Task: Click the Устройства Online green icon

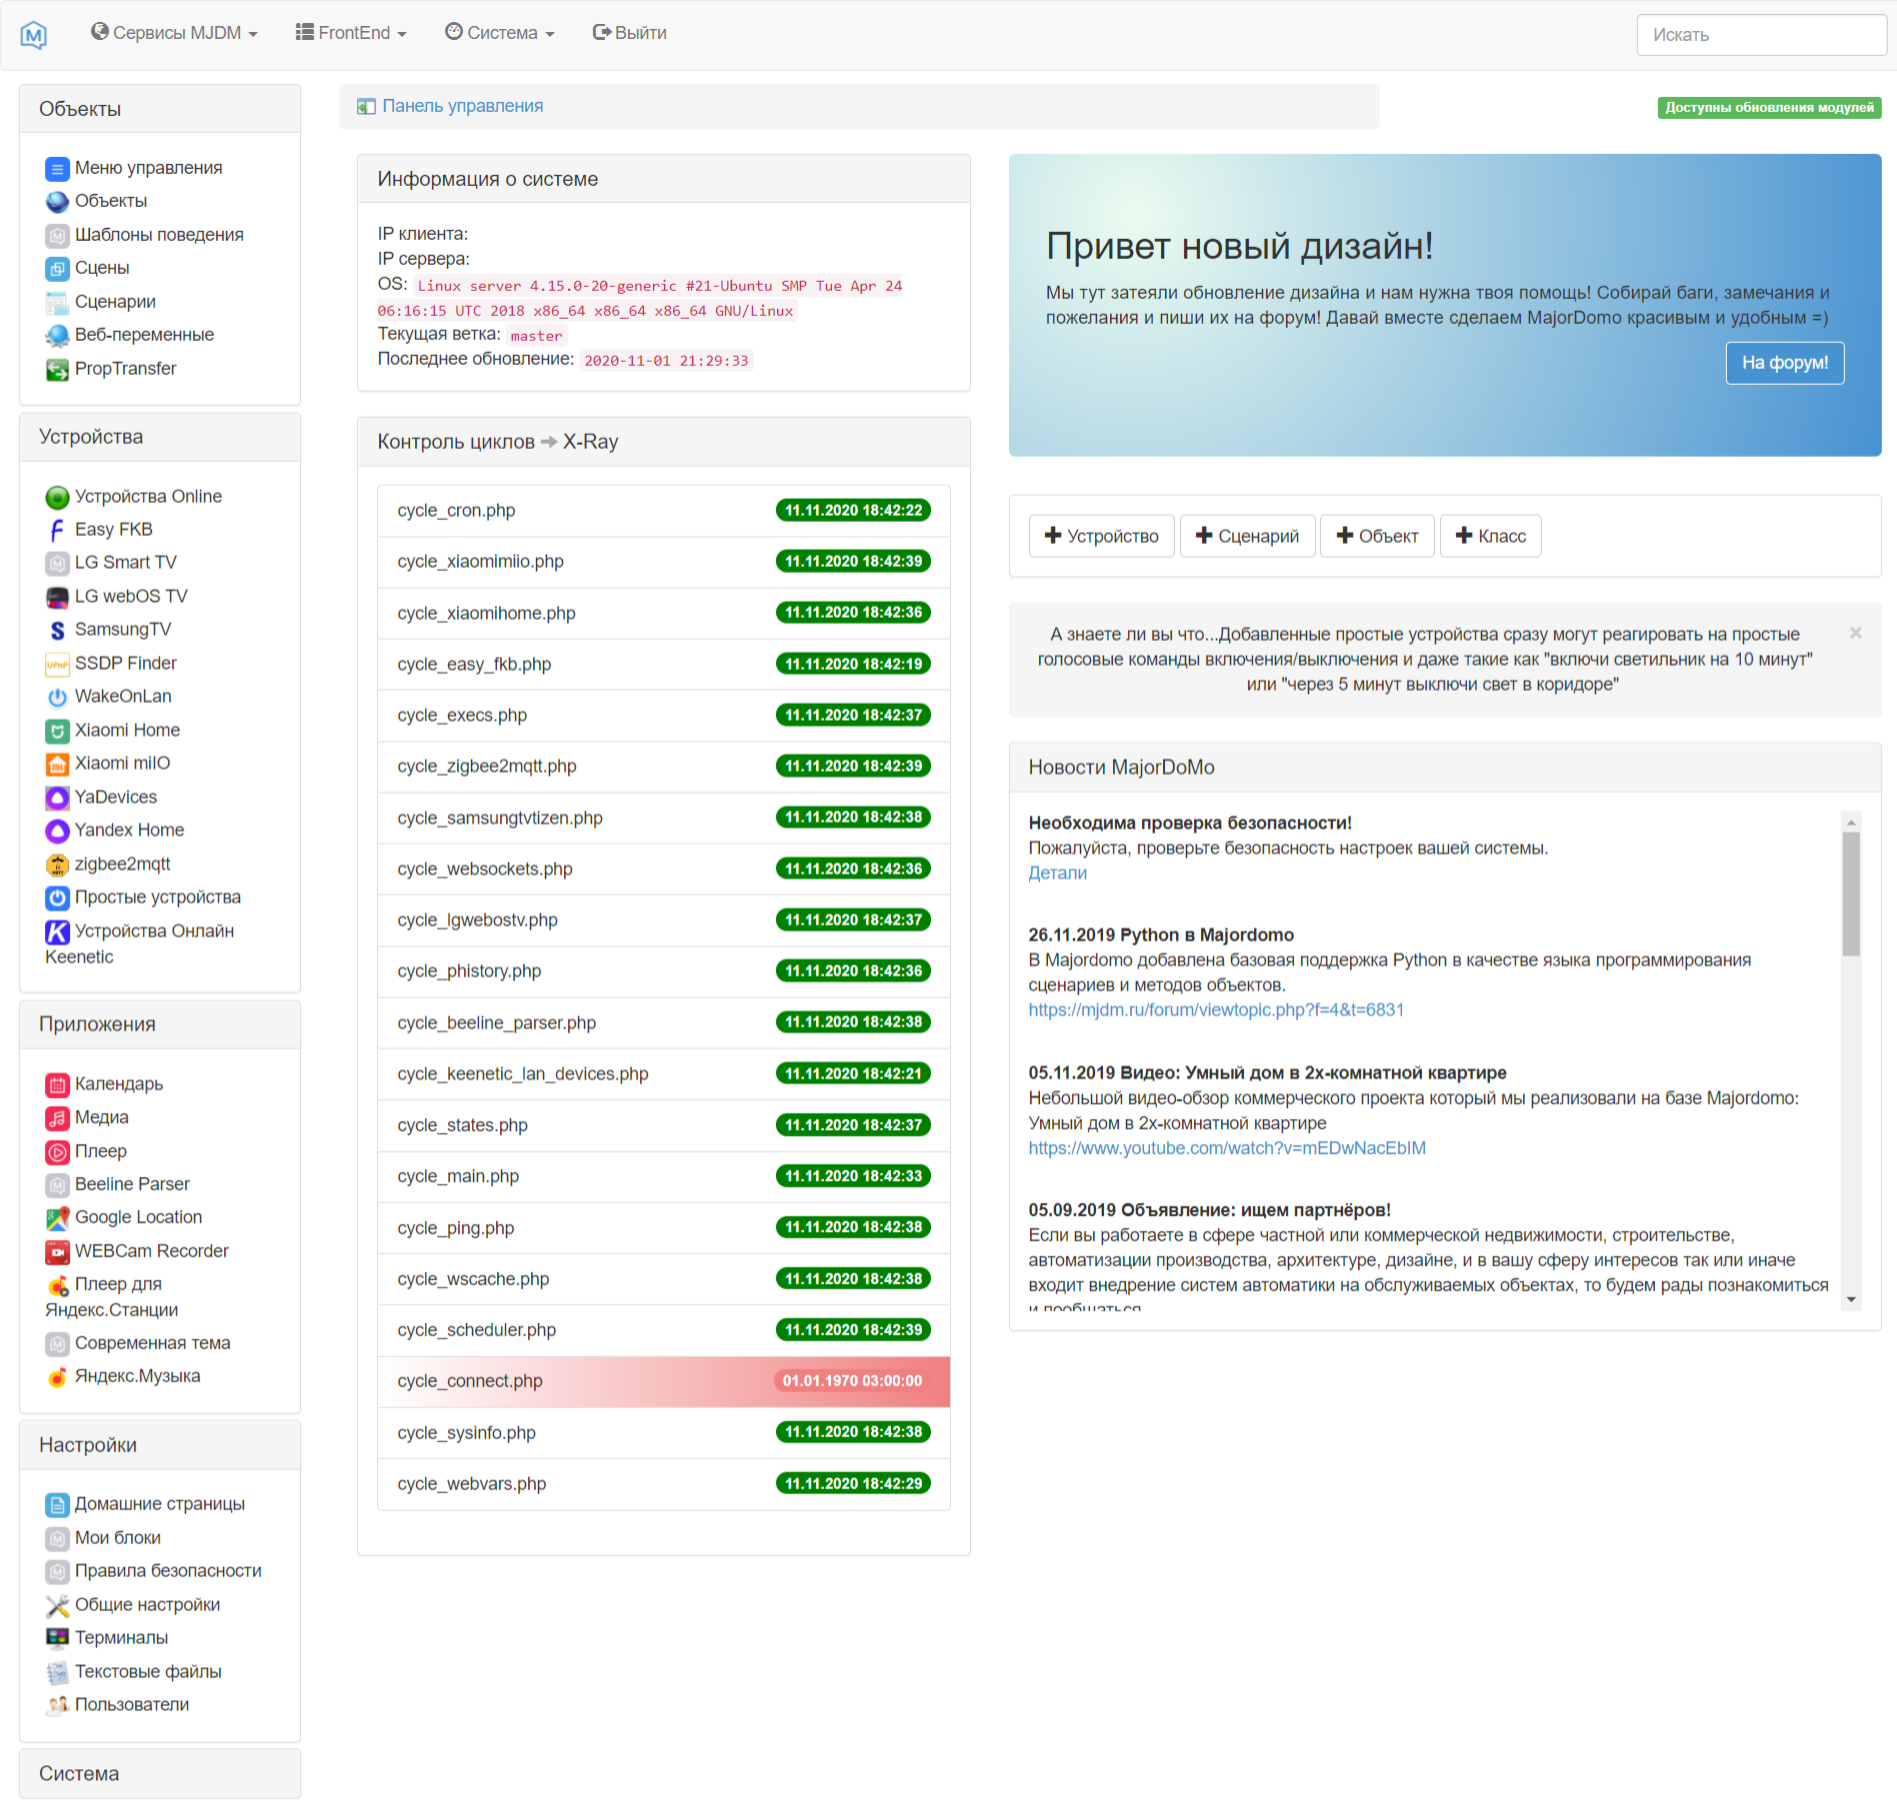Action: point(57,497)
